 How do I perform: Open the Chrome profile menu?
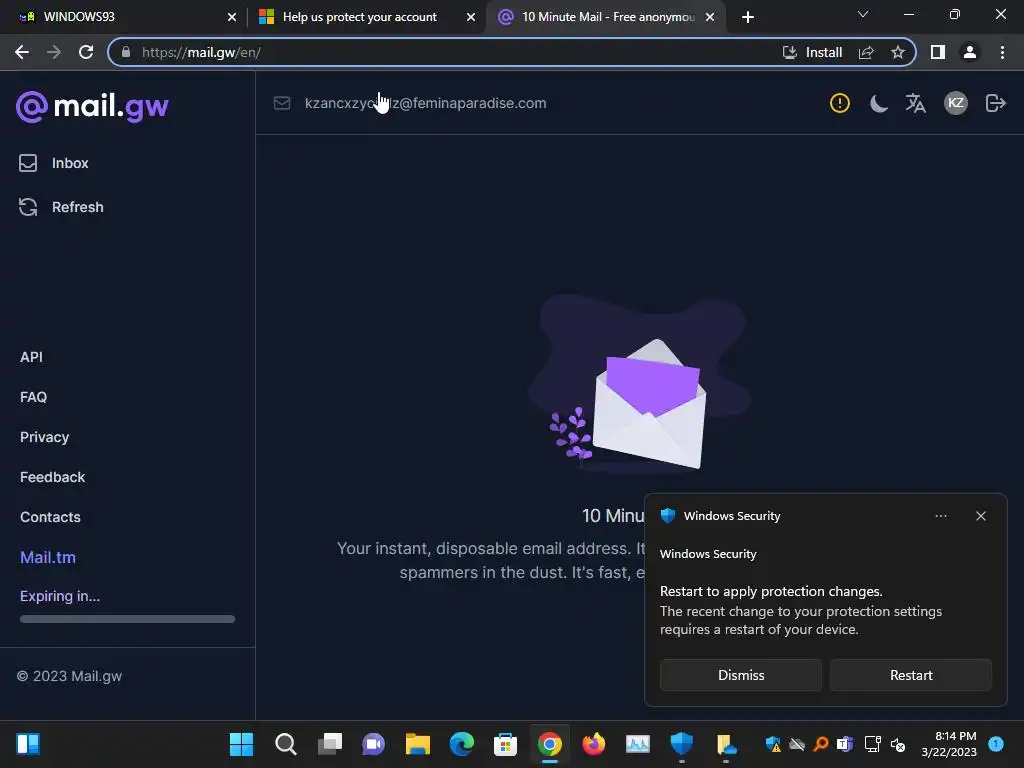[x=970, y=52]
